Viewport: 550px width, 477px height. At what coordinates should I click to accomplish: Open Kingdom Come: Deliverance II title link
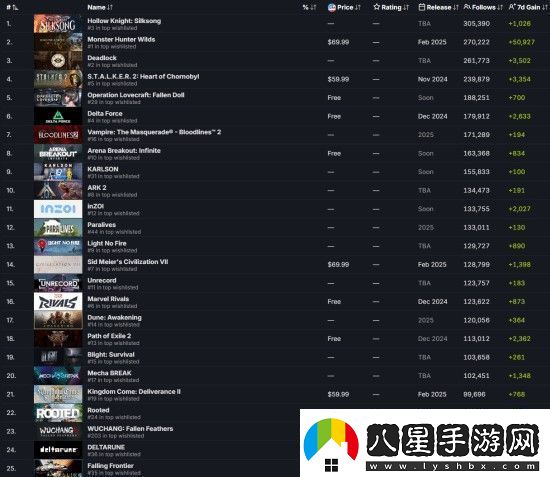[x=134, y=391]
